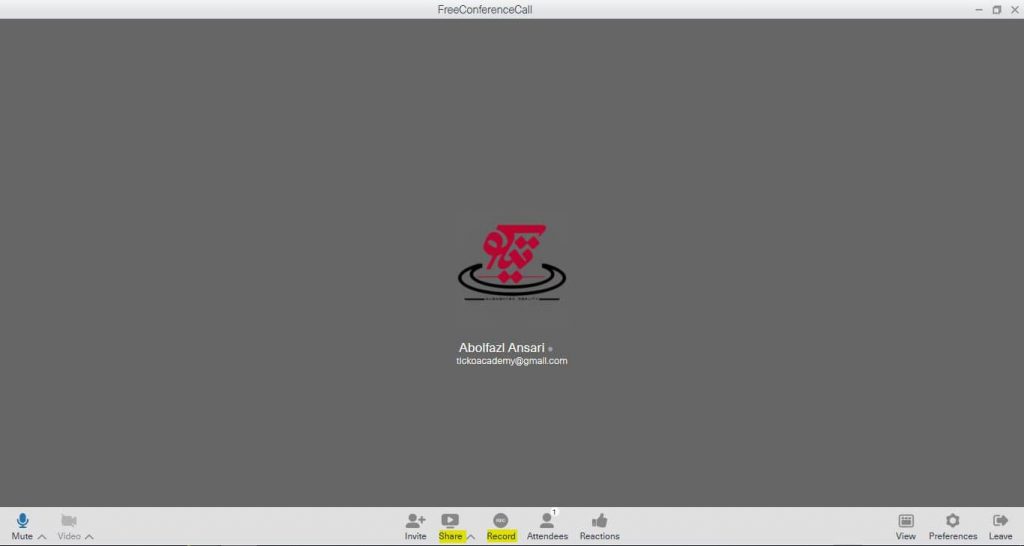Click the participant logo avatar

point(512,263)
